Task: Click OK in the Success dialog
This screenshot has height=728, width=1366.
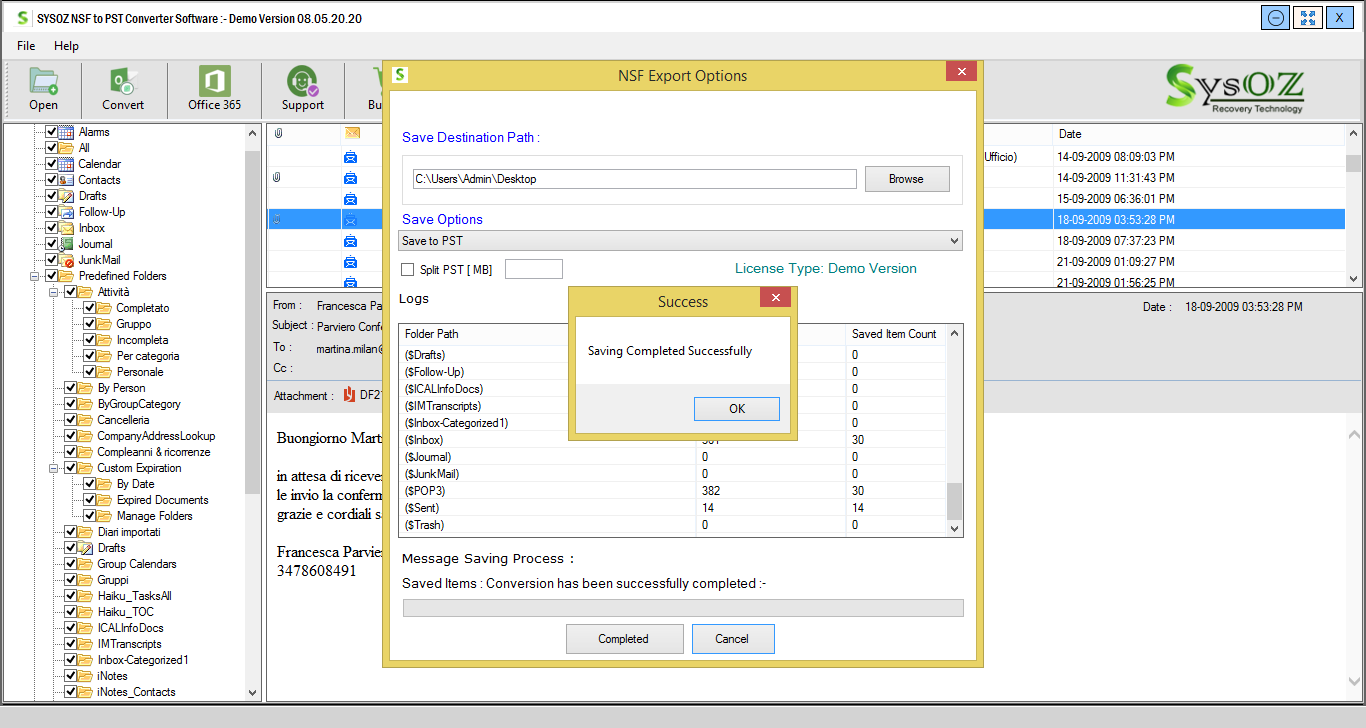Action: tap(737, 408)
